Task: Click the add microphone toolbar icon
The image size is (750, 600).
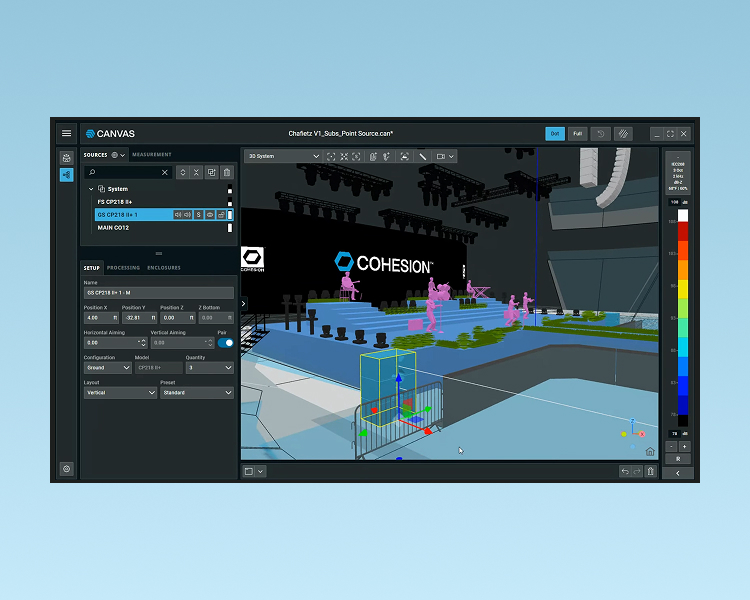Action: tap(386, 156)
